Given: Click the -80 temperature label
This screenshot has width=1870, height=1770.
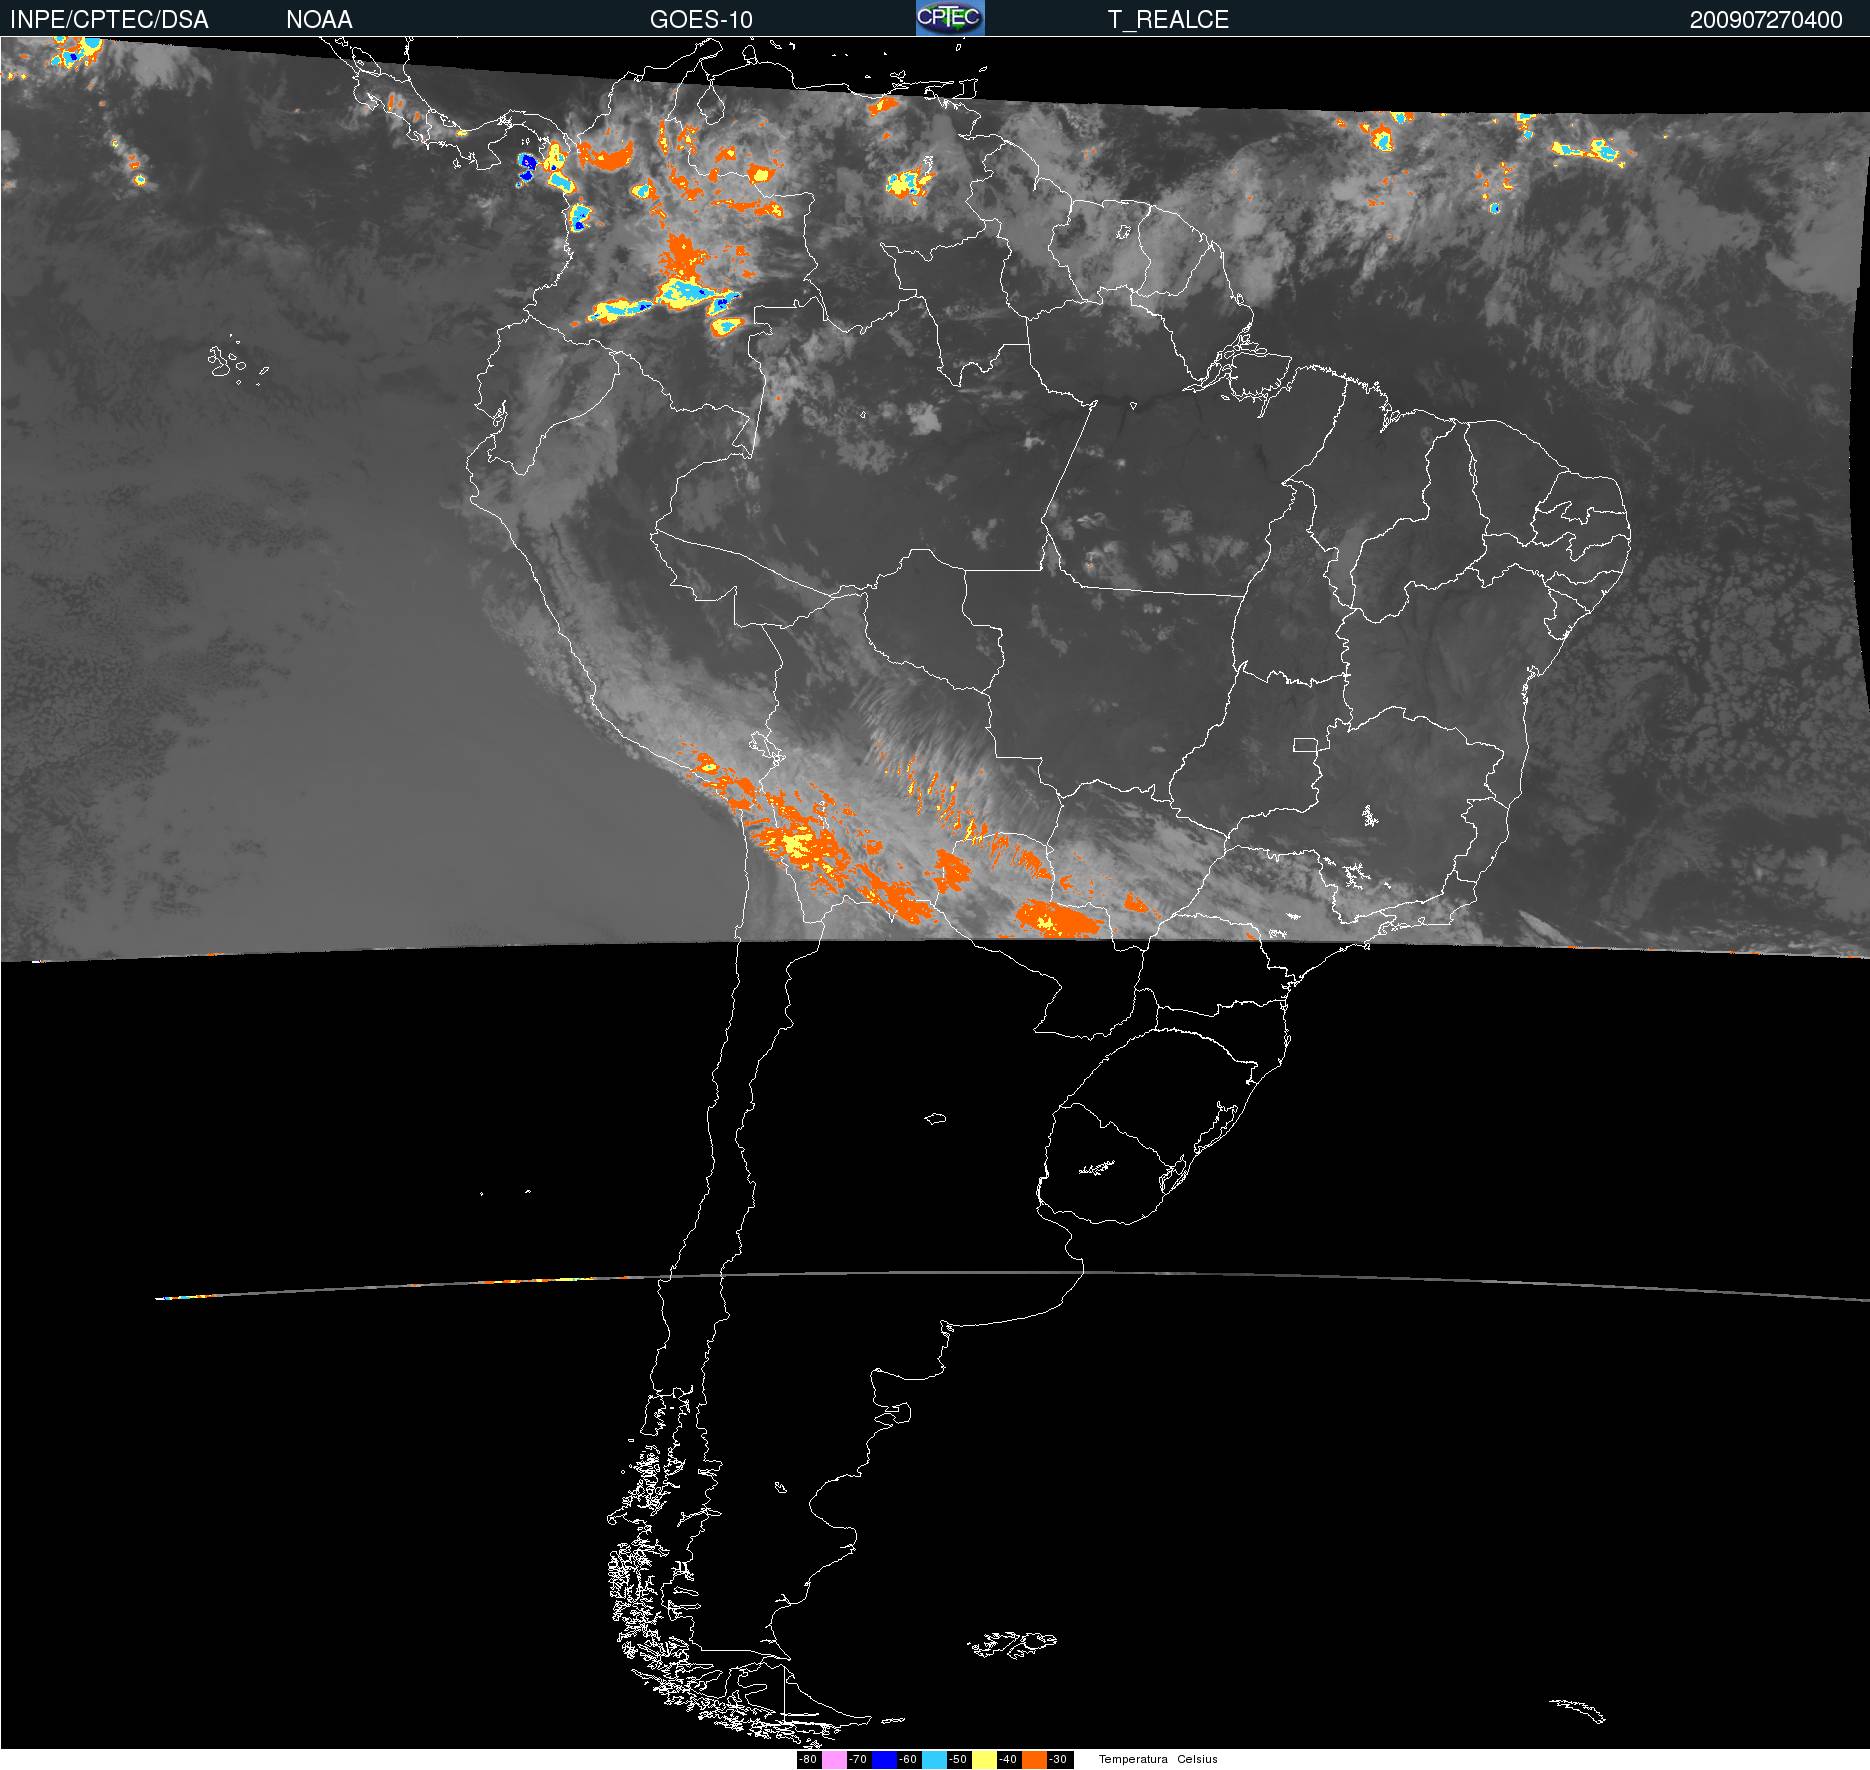Looking at the screenshot, I should coord(809,1759).
